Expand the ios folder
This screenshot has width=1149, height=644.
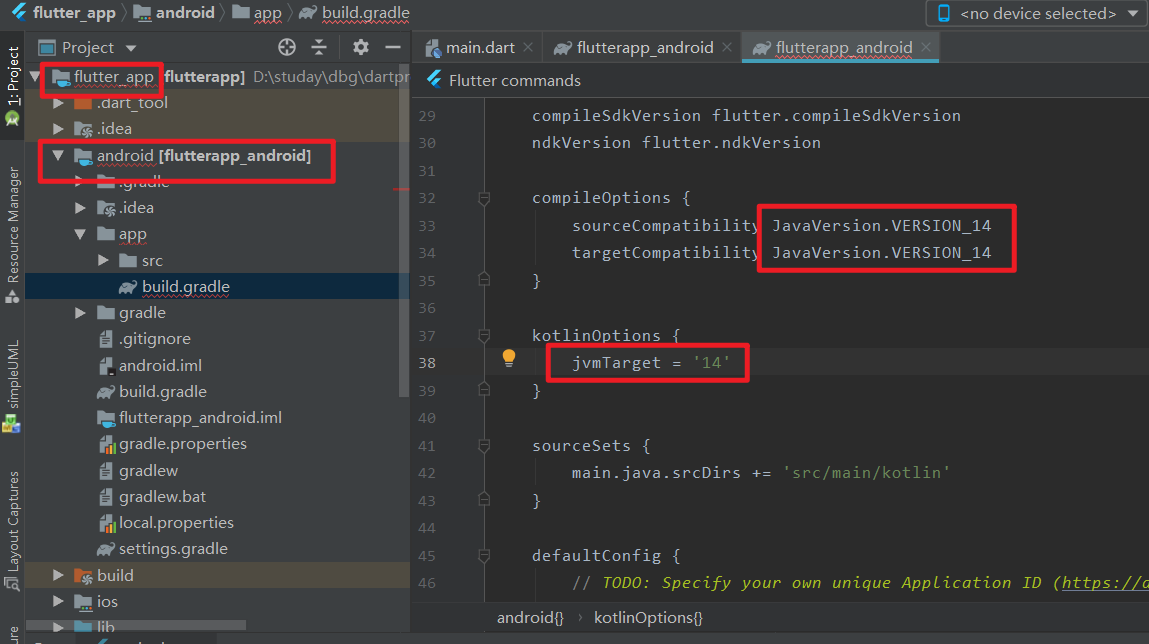click(x=58, y=602)
